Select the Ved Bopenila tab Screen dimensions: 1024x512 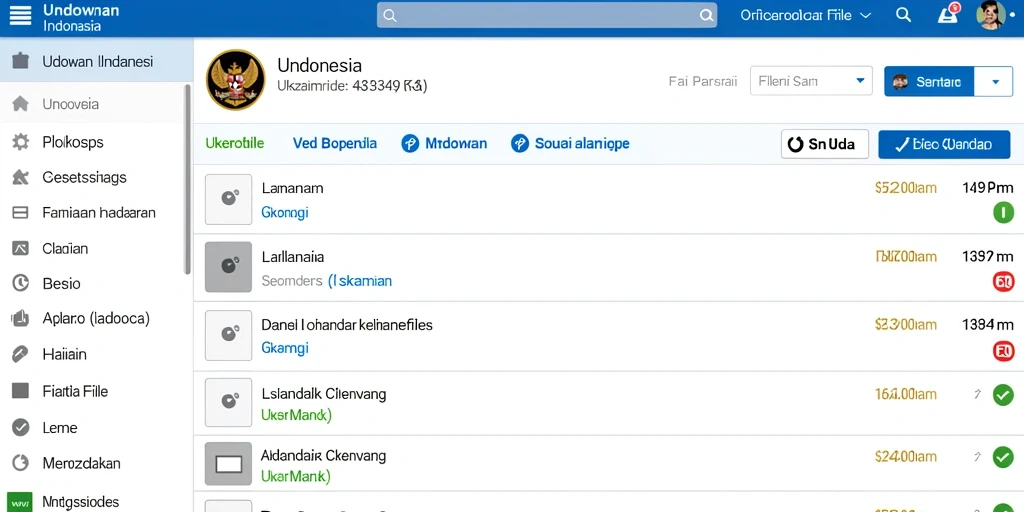334,143
